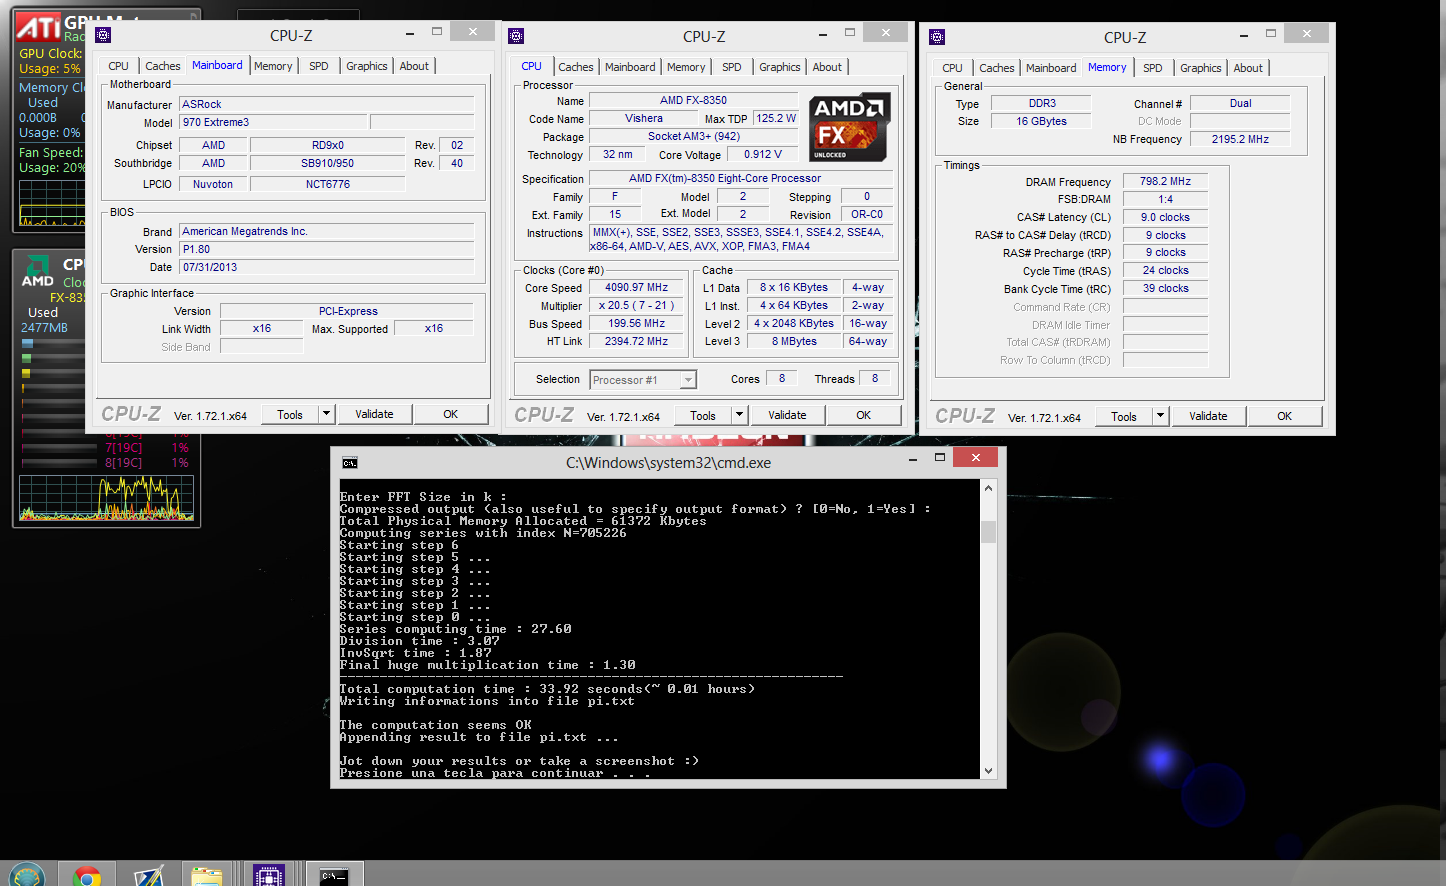Image resolution: width=1446 pixels, height=886 pixels.
Task: Click OK in the Mainboard window
Action: click(451, 414)
